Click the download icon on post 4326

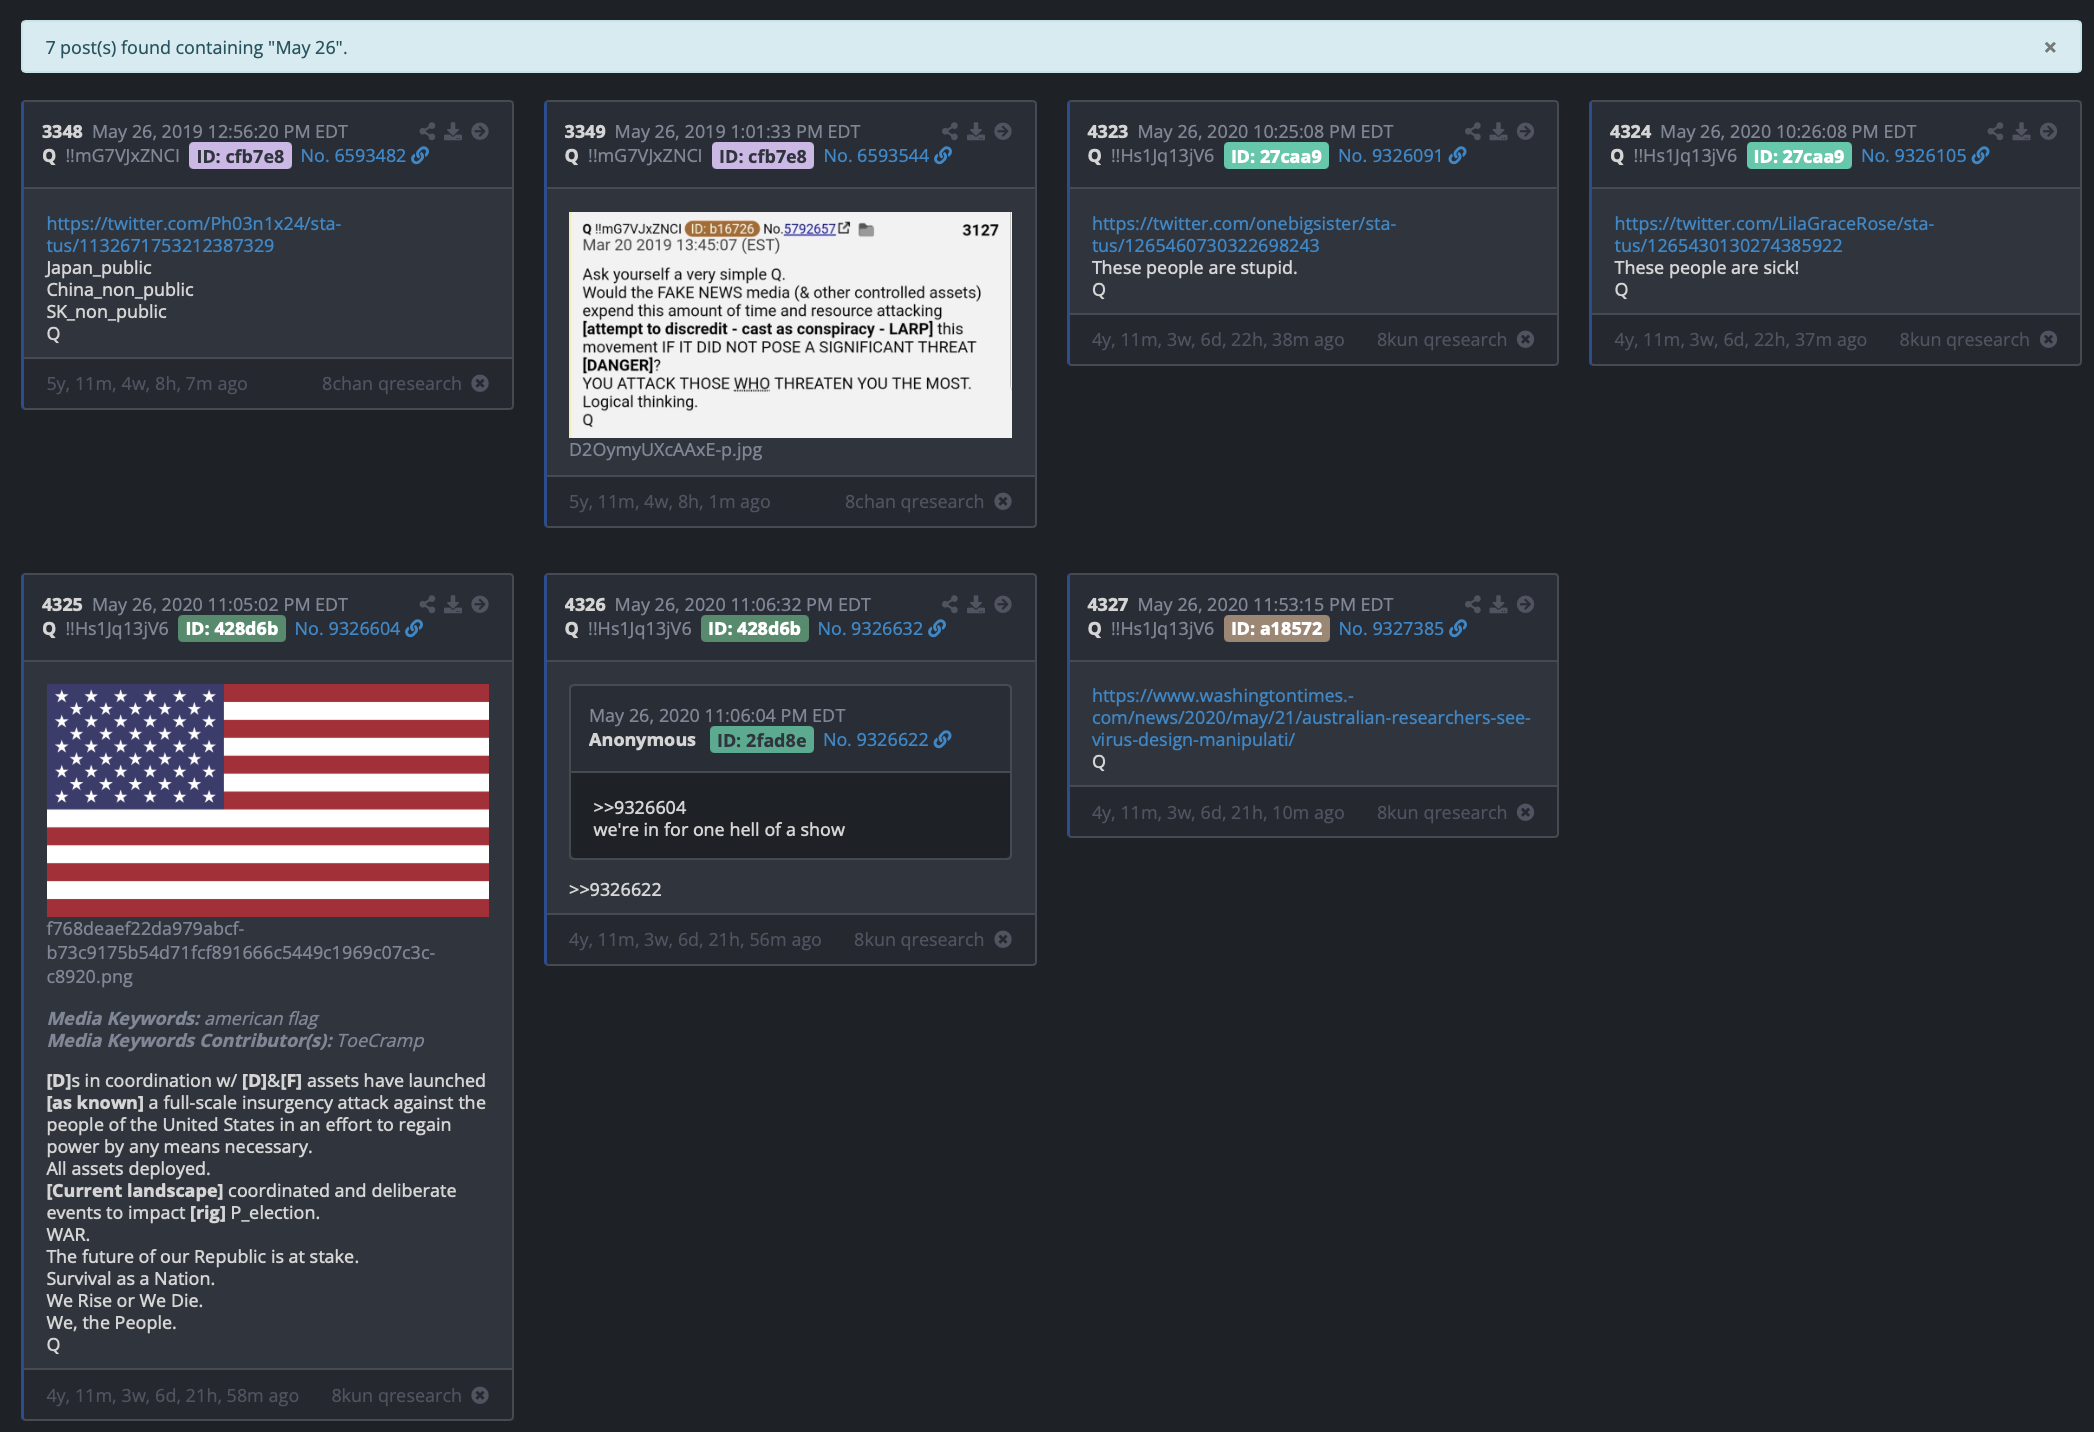pos(976,604)
